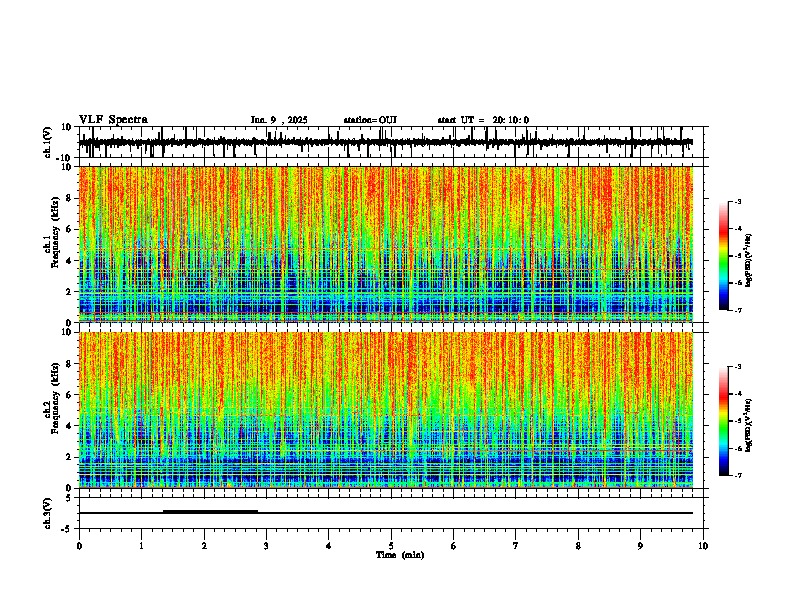Click the 6 kHz tick on ch.2 frequency axis
The height and width of the screenshot is (612, 792).
point(69,395)
